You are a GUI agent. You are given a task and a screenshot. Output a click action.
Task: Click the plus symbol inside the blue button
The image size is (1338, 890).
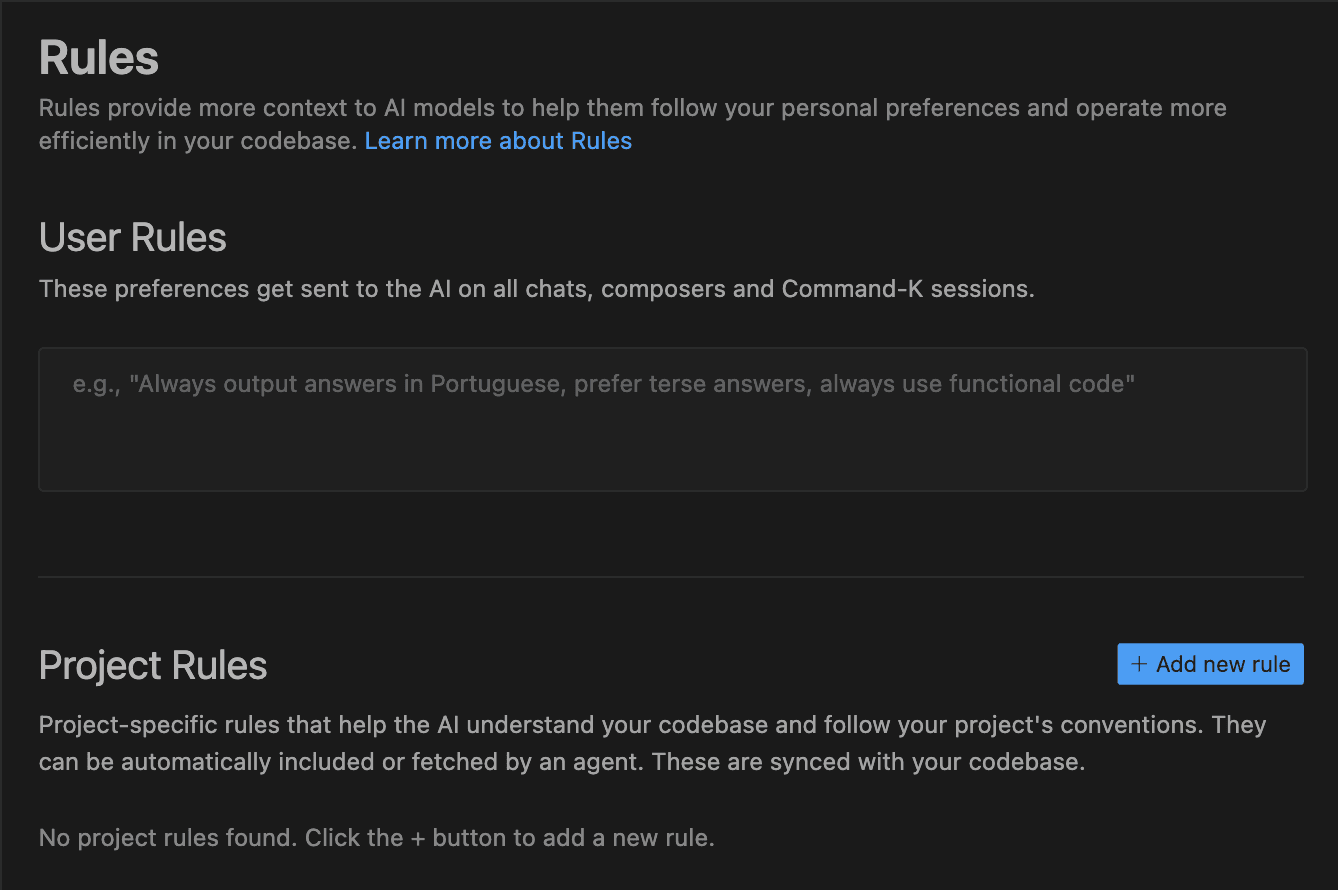point(1139,663)
